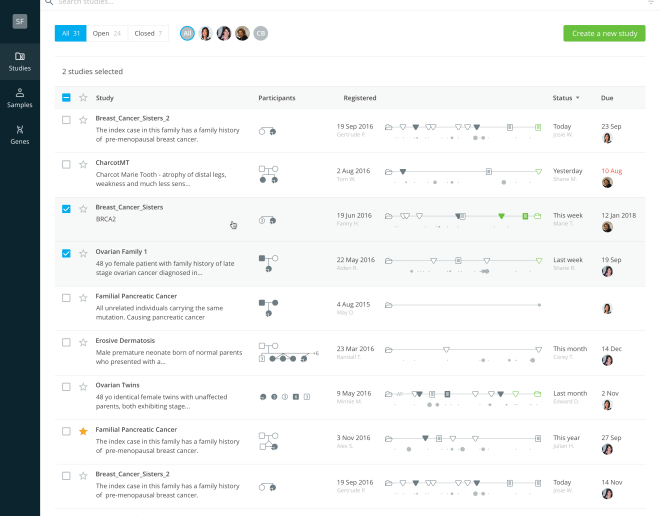Click the Participants column header
Image resolution: width=660 pixels, height=516 pixels.
coord(277,98)
